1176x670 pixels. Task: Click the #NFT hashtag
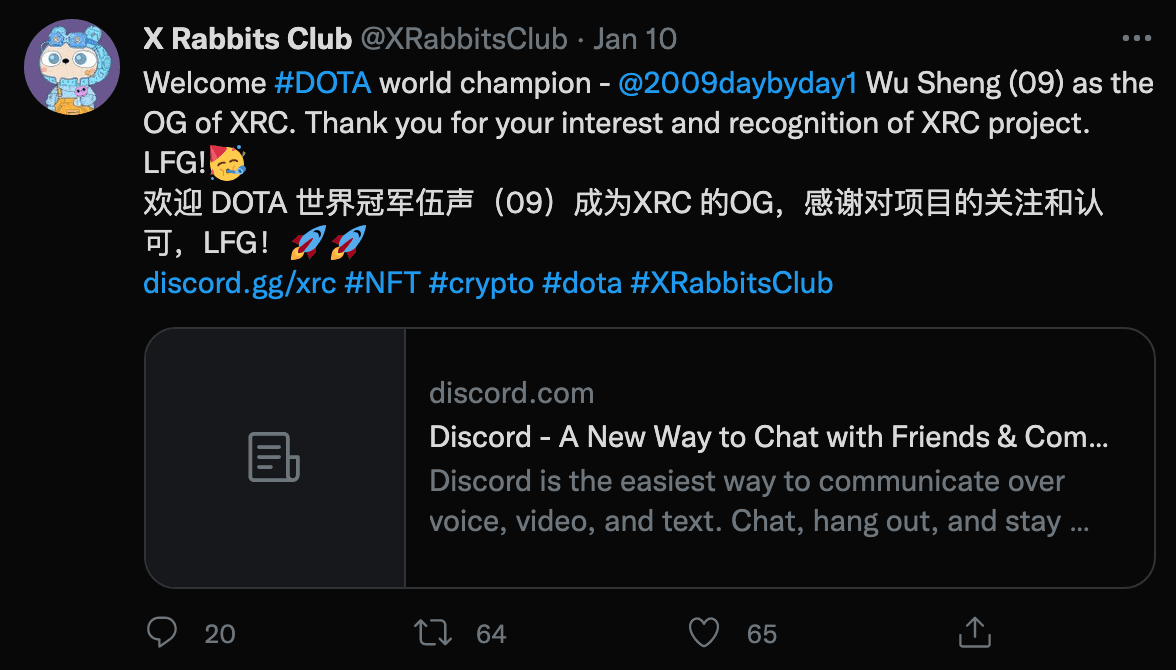[381, 283]
